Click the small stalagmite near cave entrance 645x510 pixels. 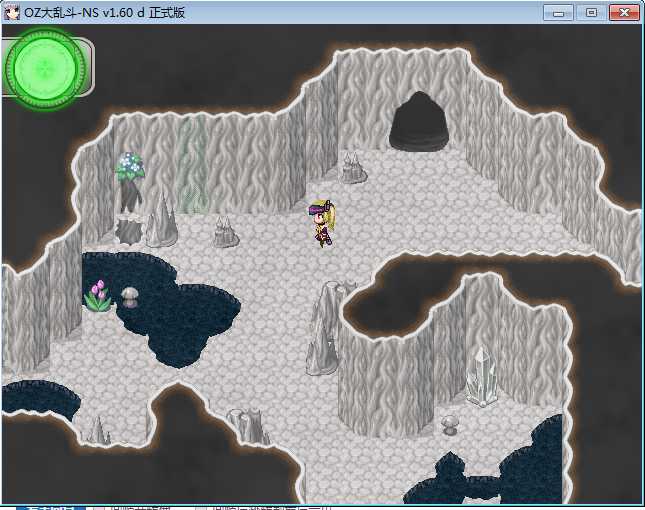(x=353, y=168)
